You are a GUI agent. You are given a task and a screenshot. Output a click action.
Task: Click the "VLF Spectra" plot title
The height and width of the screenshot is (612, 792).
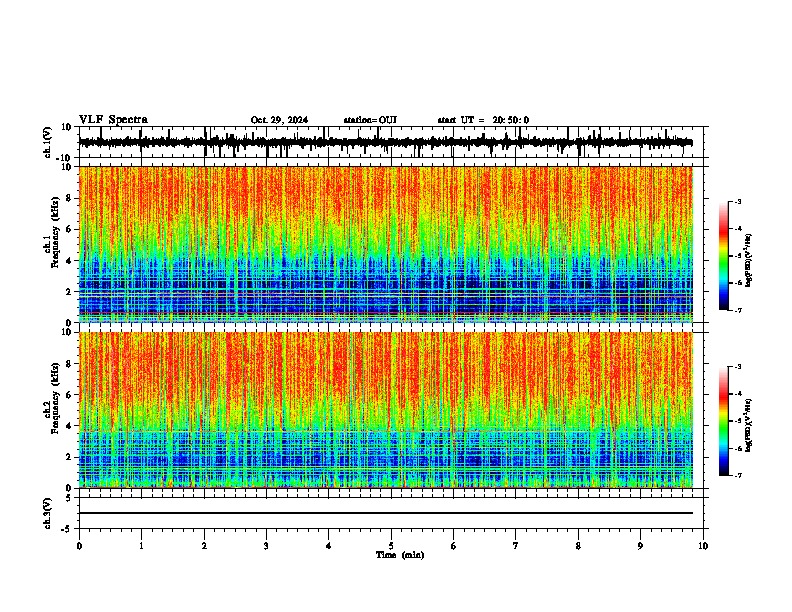[113, 120]
